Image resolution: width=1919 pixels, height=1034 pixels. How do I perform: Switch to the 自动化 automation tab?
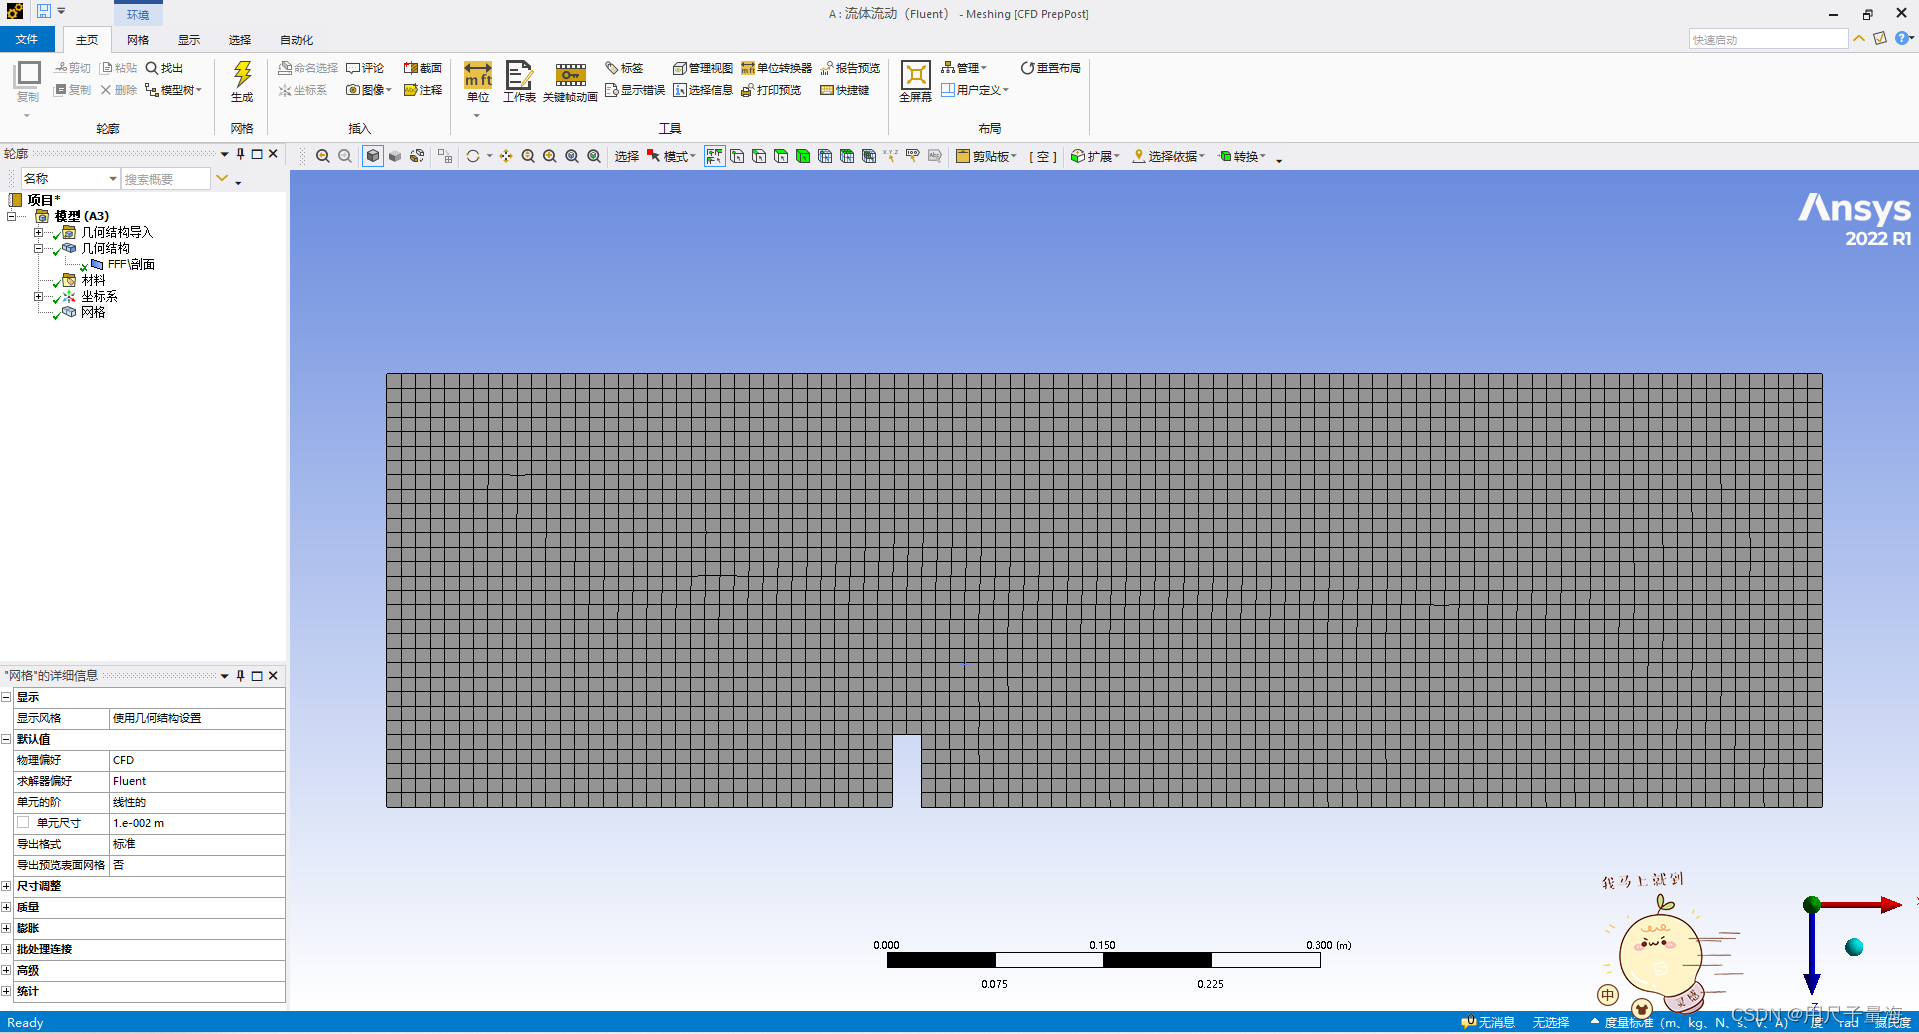[296, 40]
